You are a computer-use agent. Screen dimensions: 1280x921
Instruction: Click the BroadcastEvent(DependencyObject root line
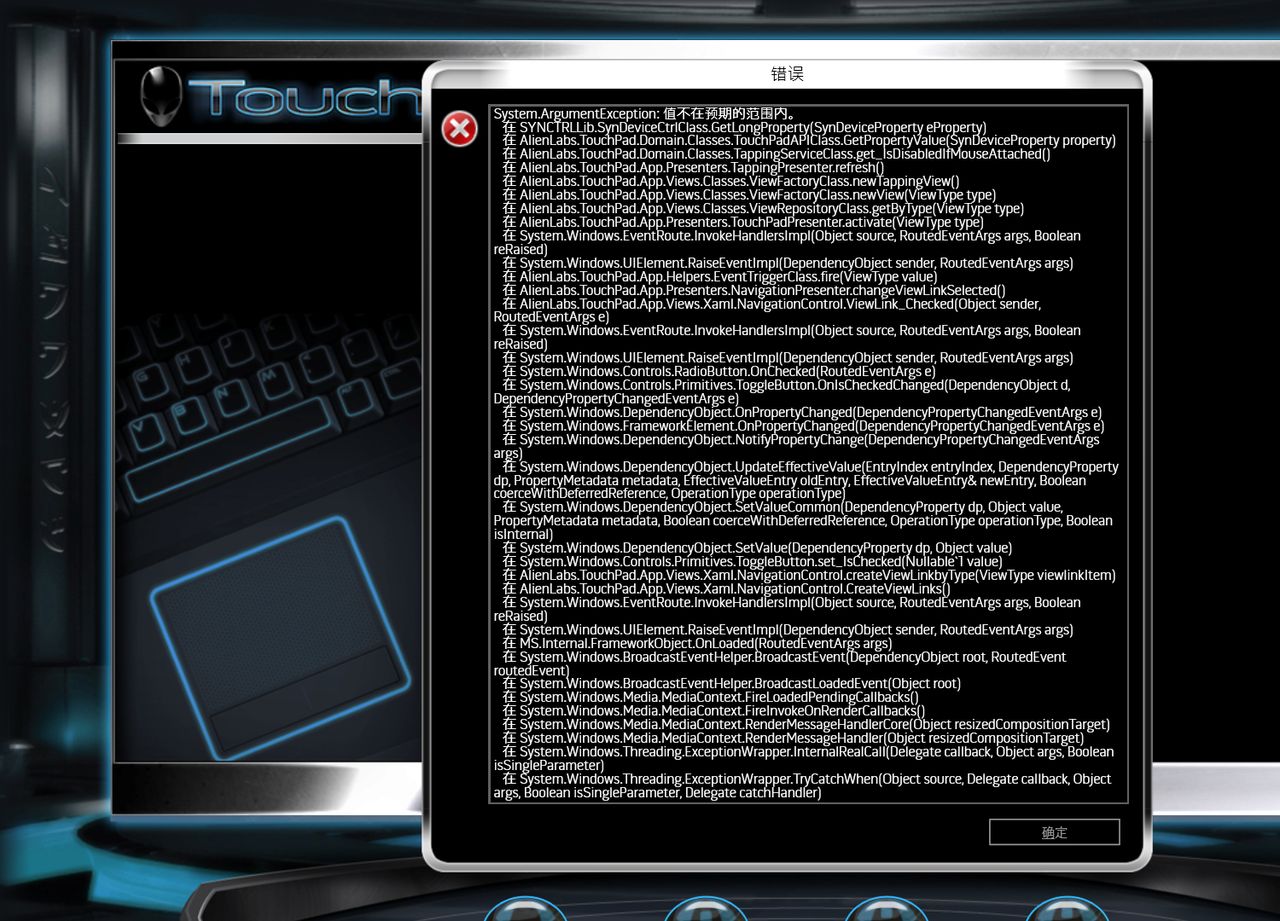[x=780, y=664]
